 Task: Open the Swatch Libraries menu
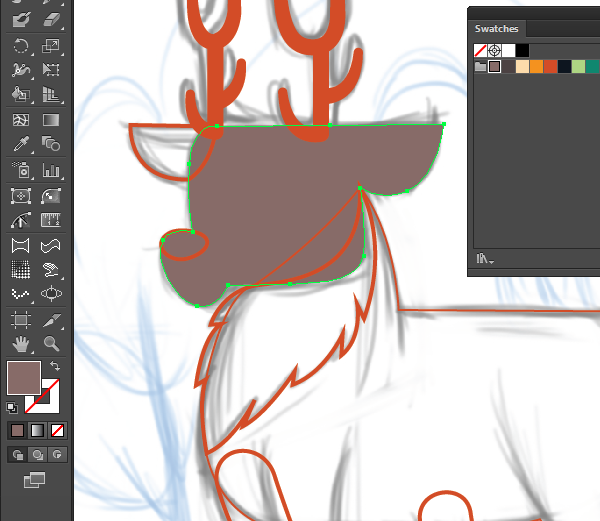[x=485, y=259]
